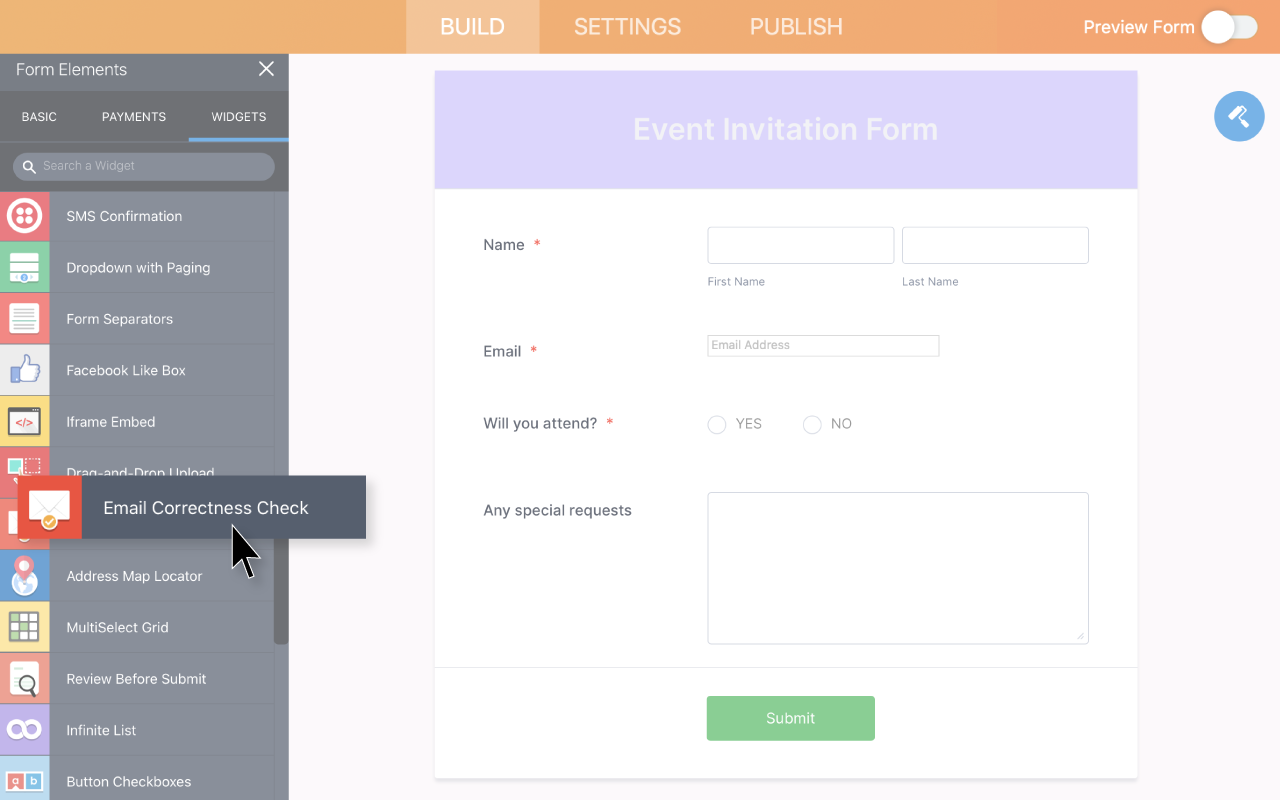Click the Iframe Embed code icon

pyautogui.click(x=24, y=422)
